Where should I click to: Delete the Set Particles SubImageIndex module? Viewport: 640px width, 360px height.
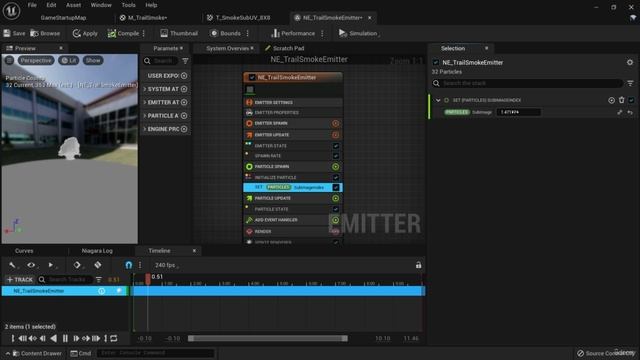point(621,100)
